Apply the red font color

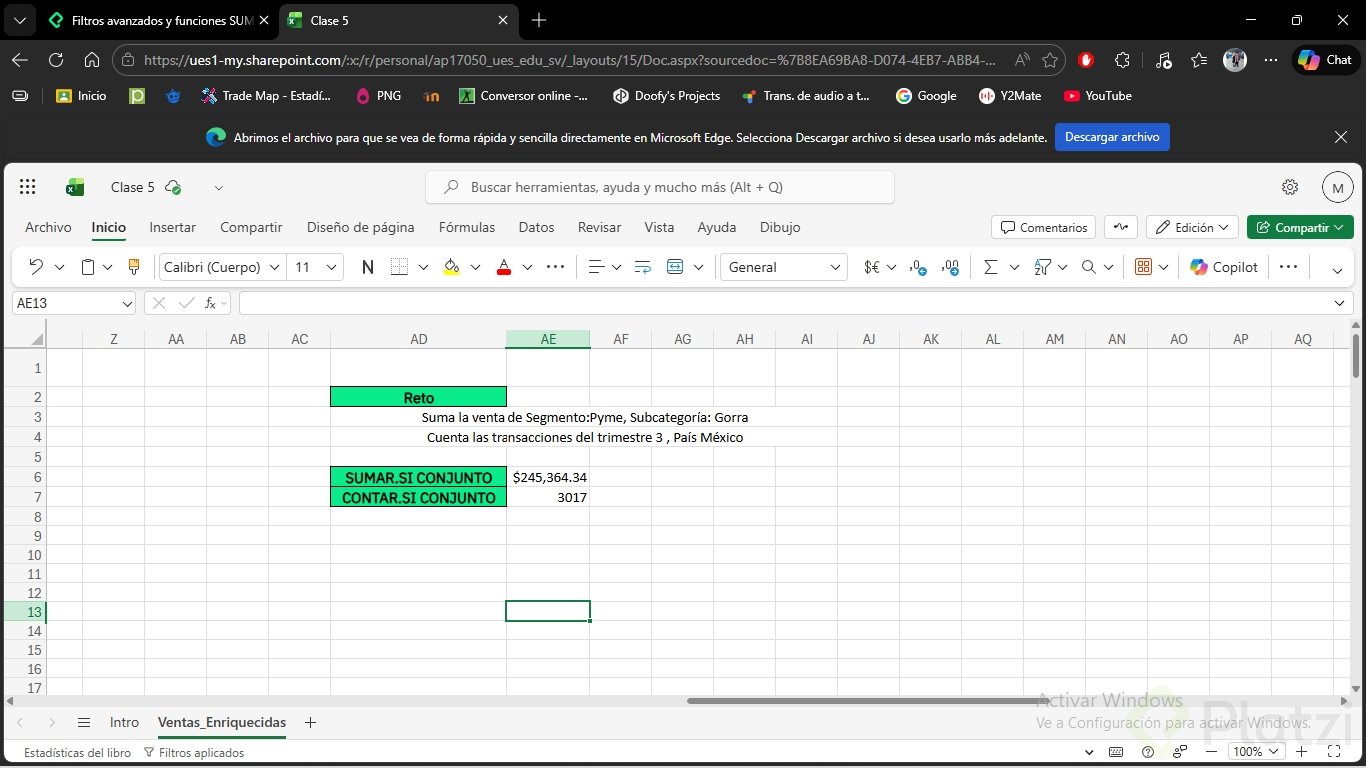[x=504, y=267]
